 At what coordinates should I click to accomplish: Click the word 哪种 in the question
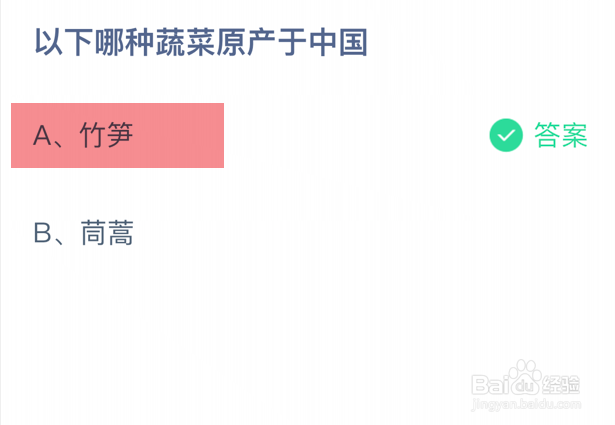123,42
